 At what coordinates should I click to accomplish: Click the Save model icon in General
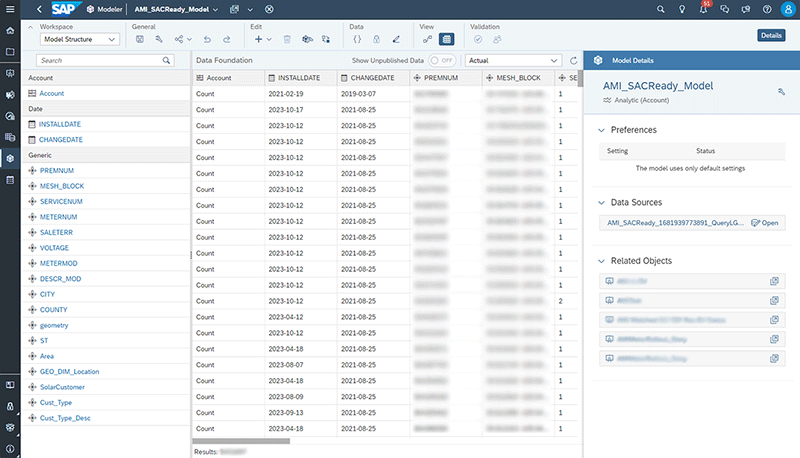tap(139, 39)
